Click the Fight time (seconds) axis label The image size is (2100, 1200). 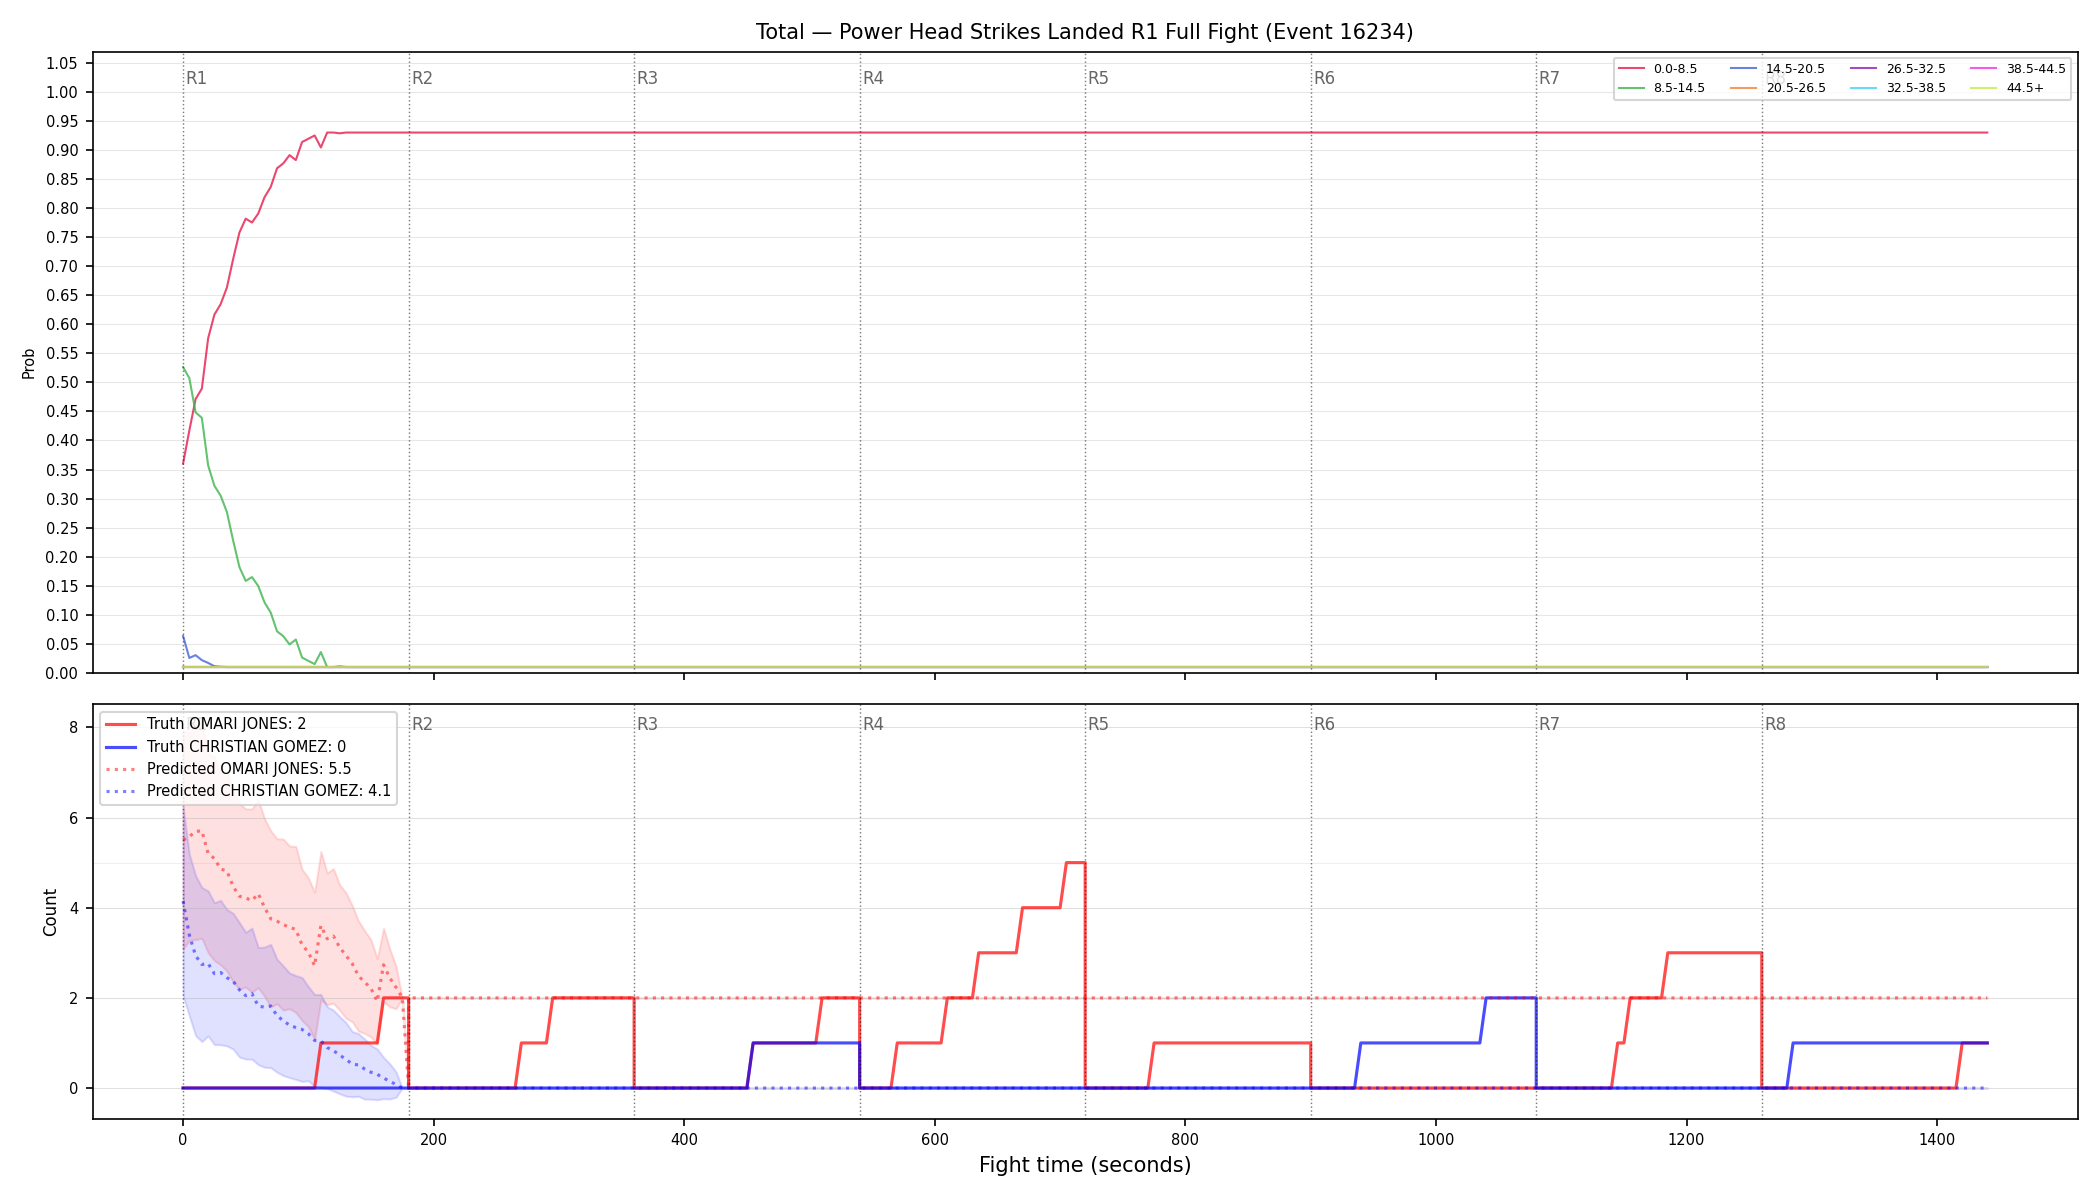[1085, 1165]
